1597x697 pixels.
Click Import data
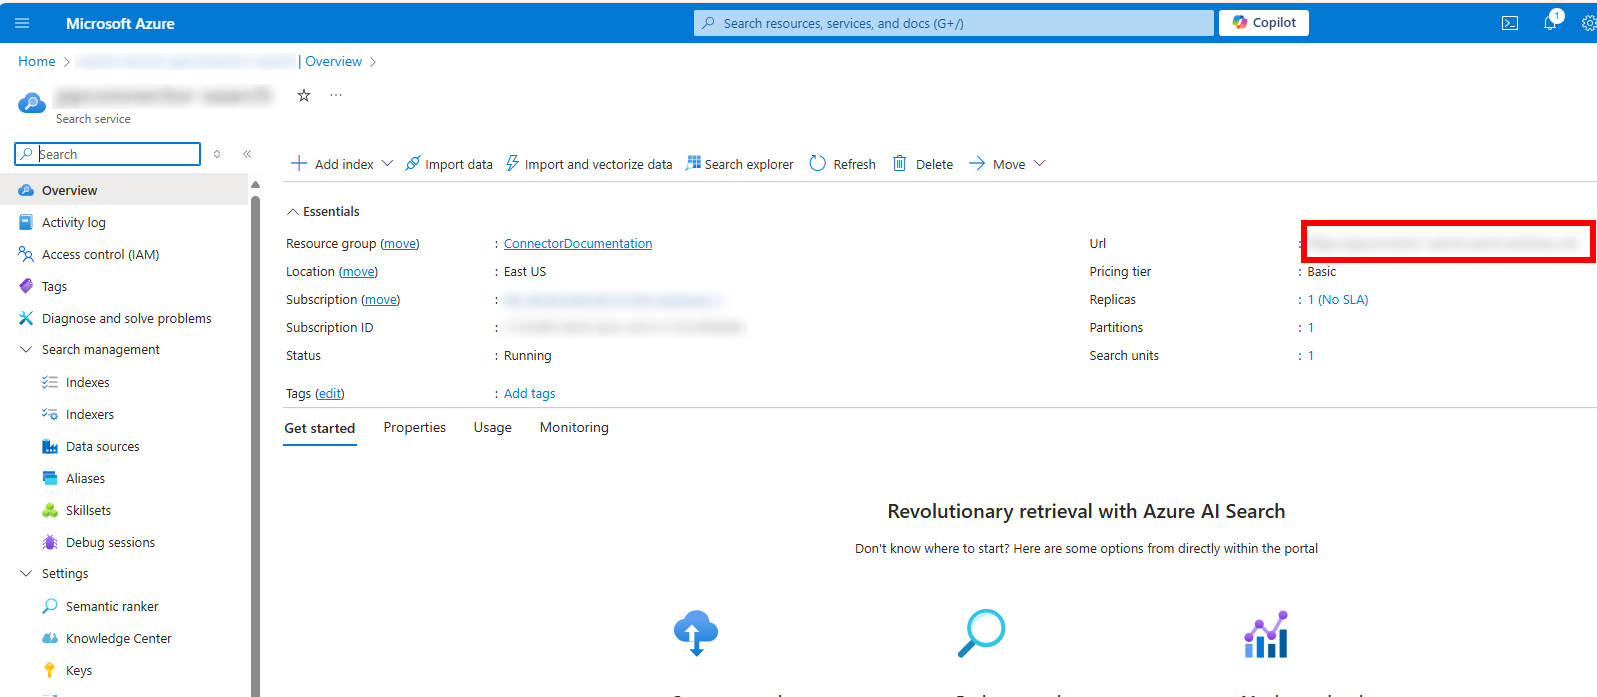[449, 164]
